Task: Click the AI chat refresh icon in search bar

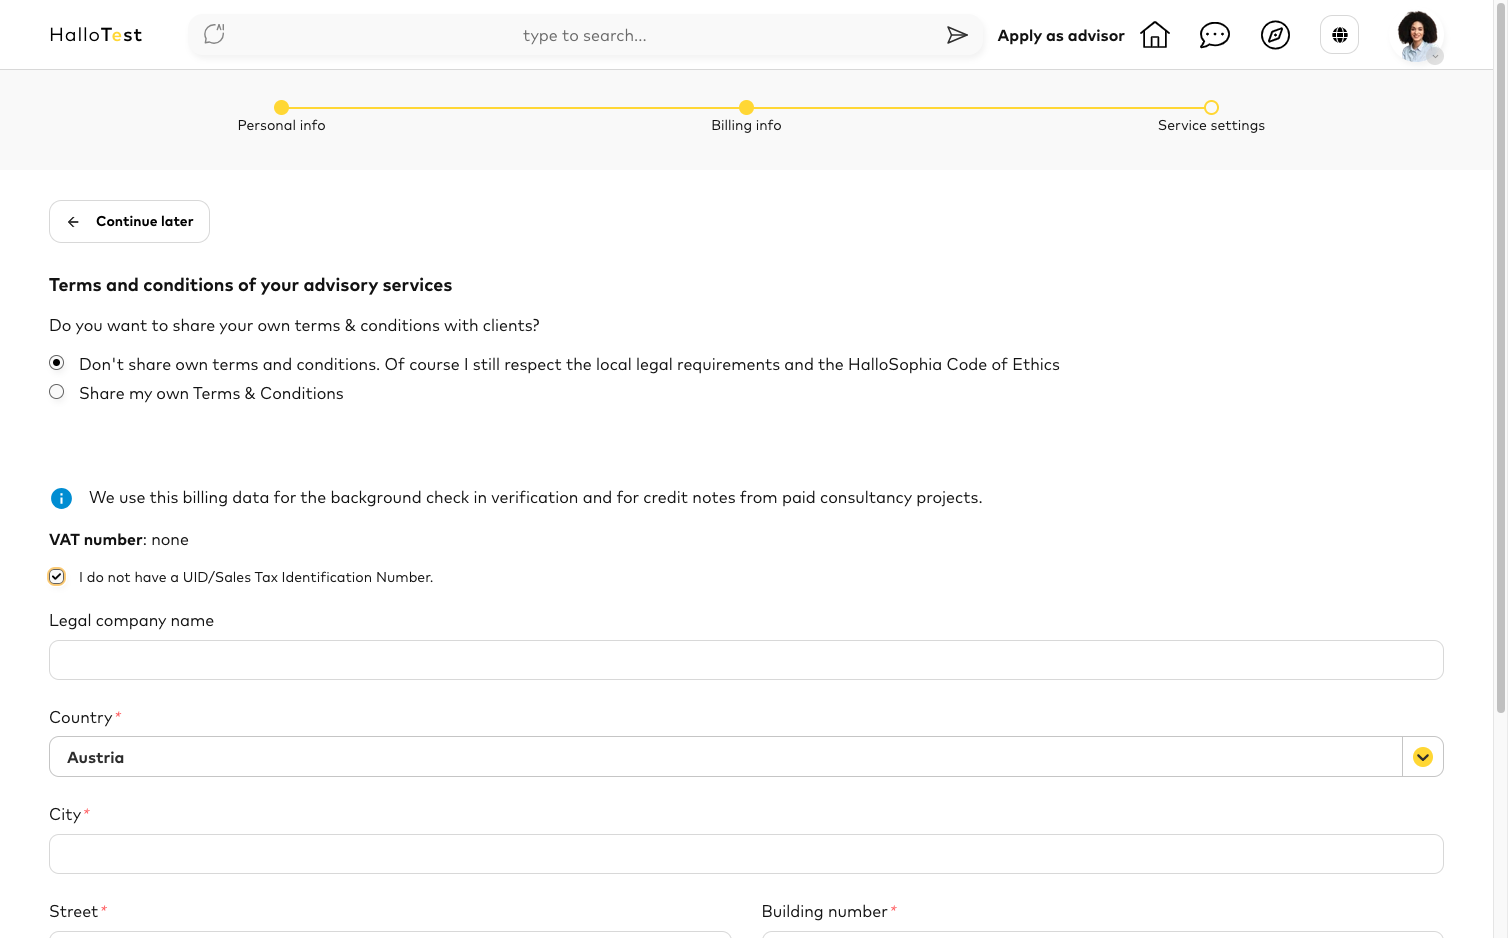Action: click(214, 35)
